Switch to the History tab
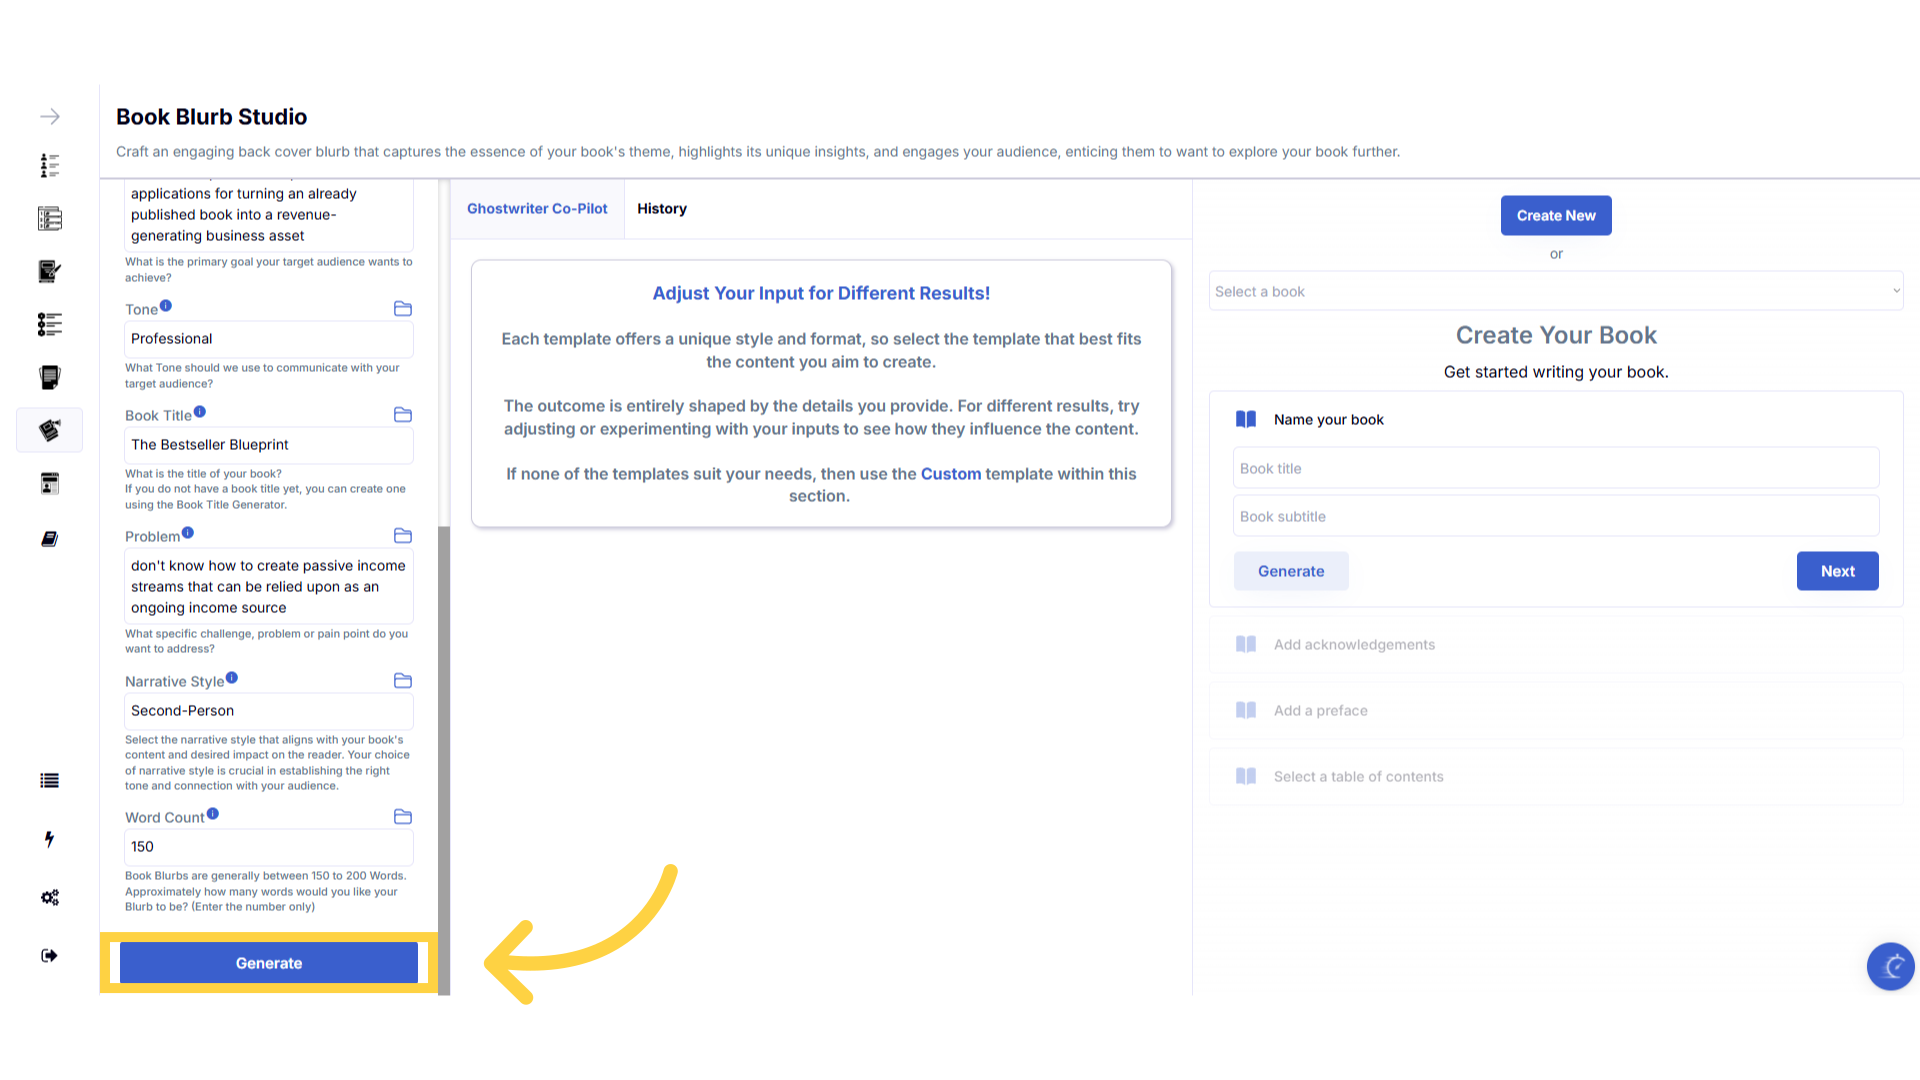Viewport: 1920px width, 1080px height. coord(662,209)
